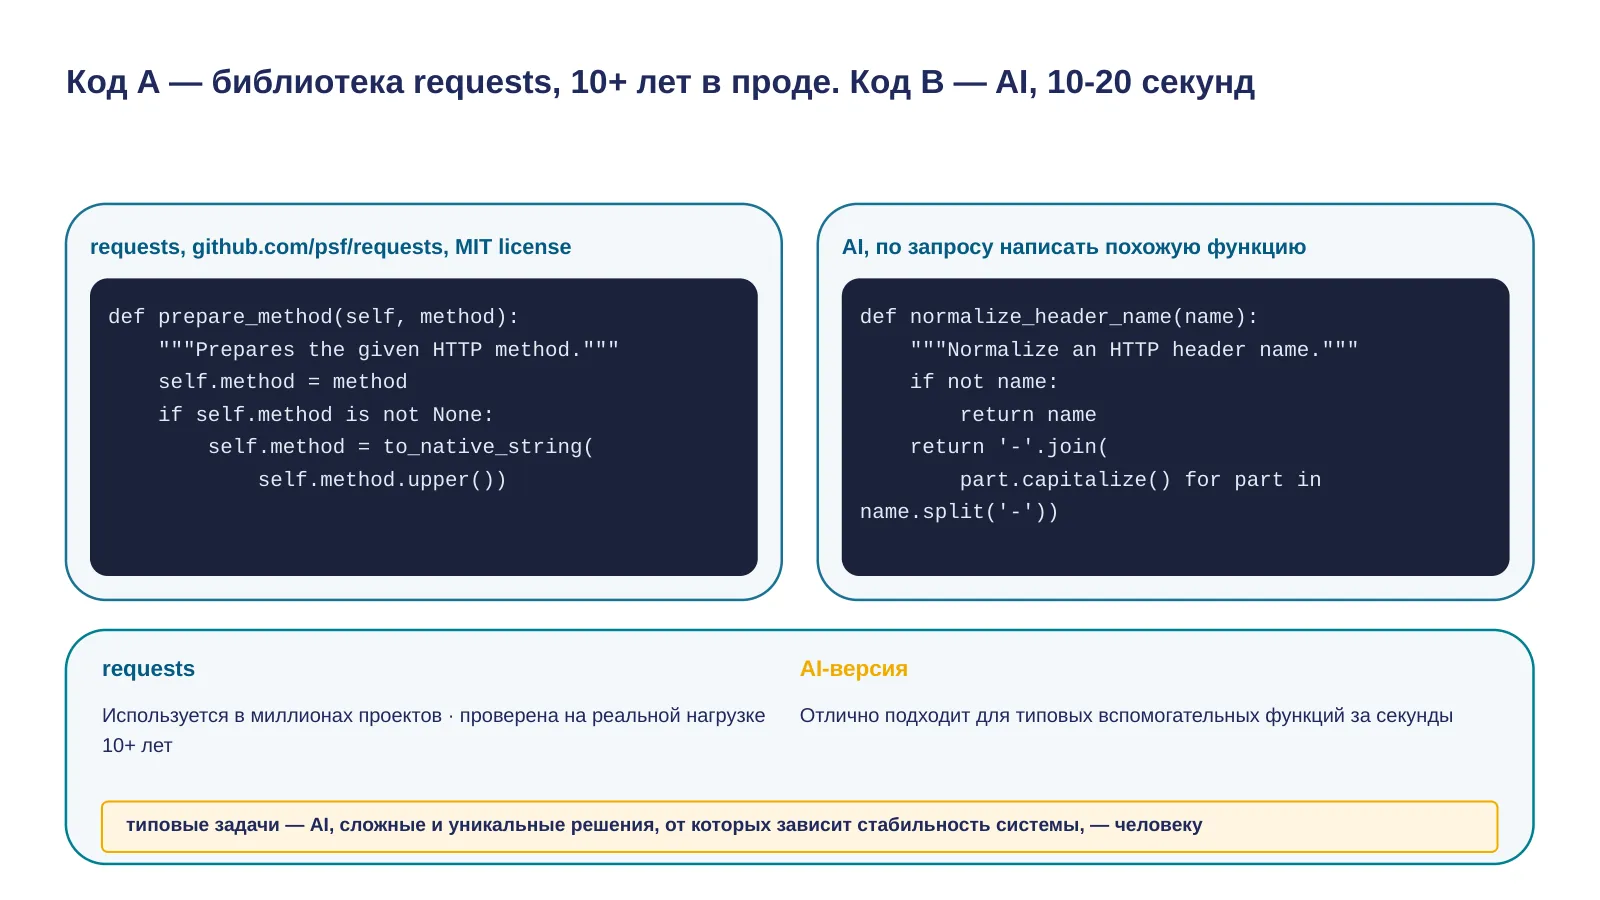Click the caption 'requests, github.com/psf/requests, MIT license'

pos(331,247)
